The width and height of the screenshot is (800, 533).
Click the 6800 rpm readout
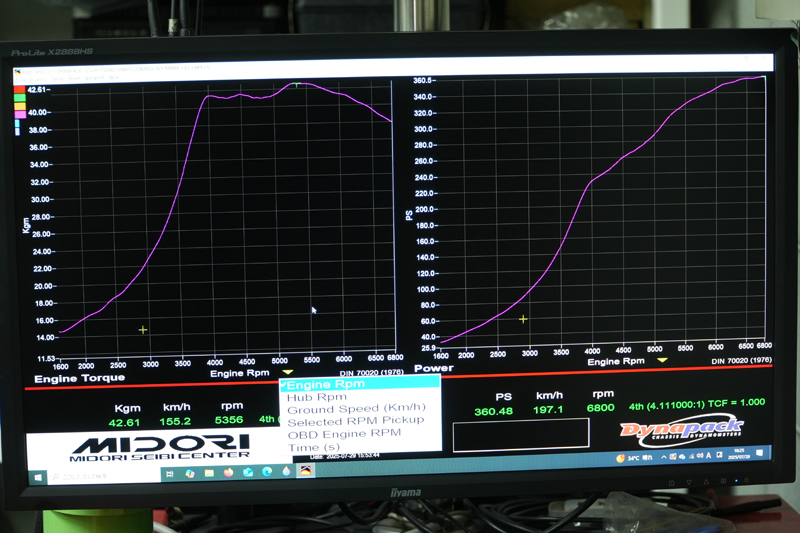[601, 408]
